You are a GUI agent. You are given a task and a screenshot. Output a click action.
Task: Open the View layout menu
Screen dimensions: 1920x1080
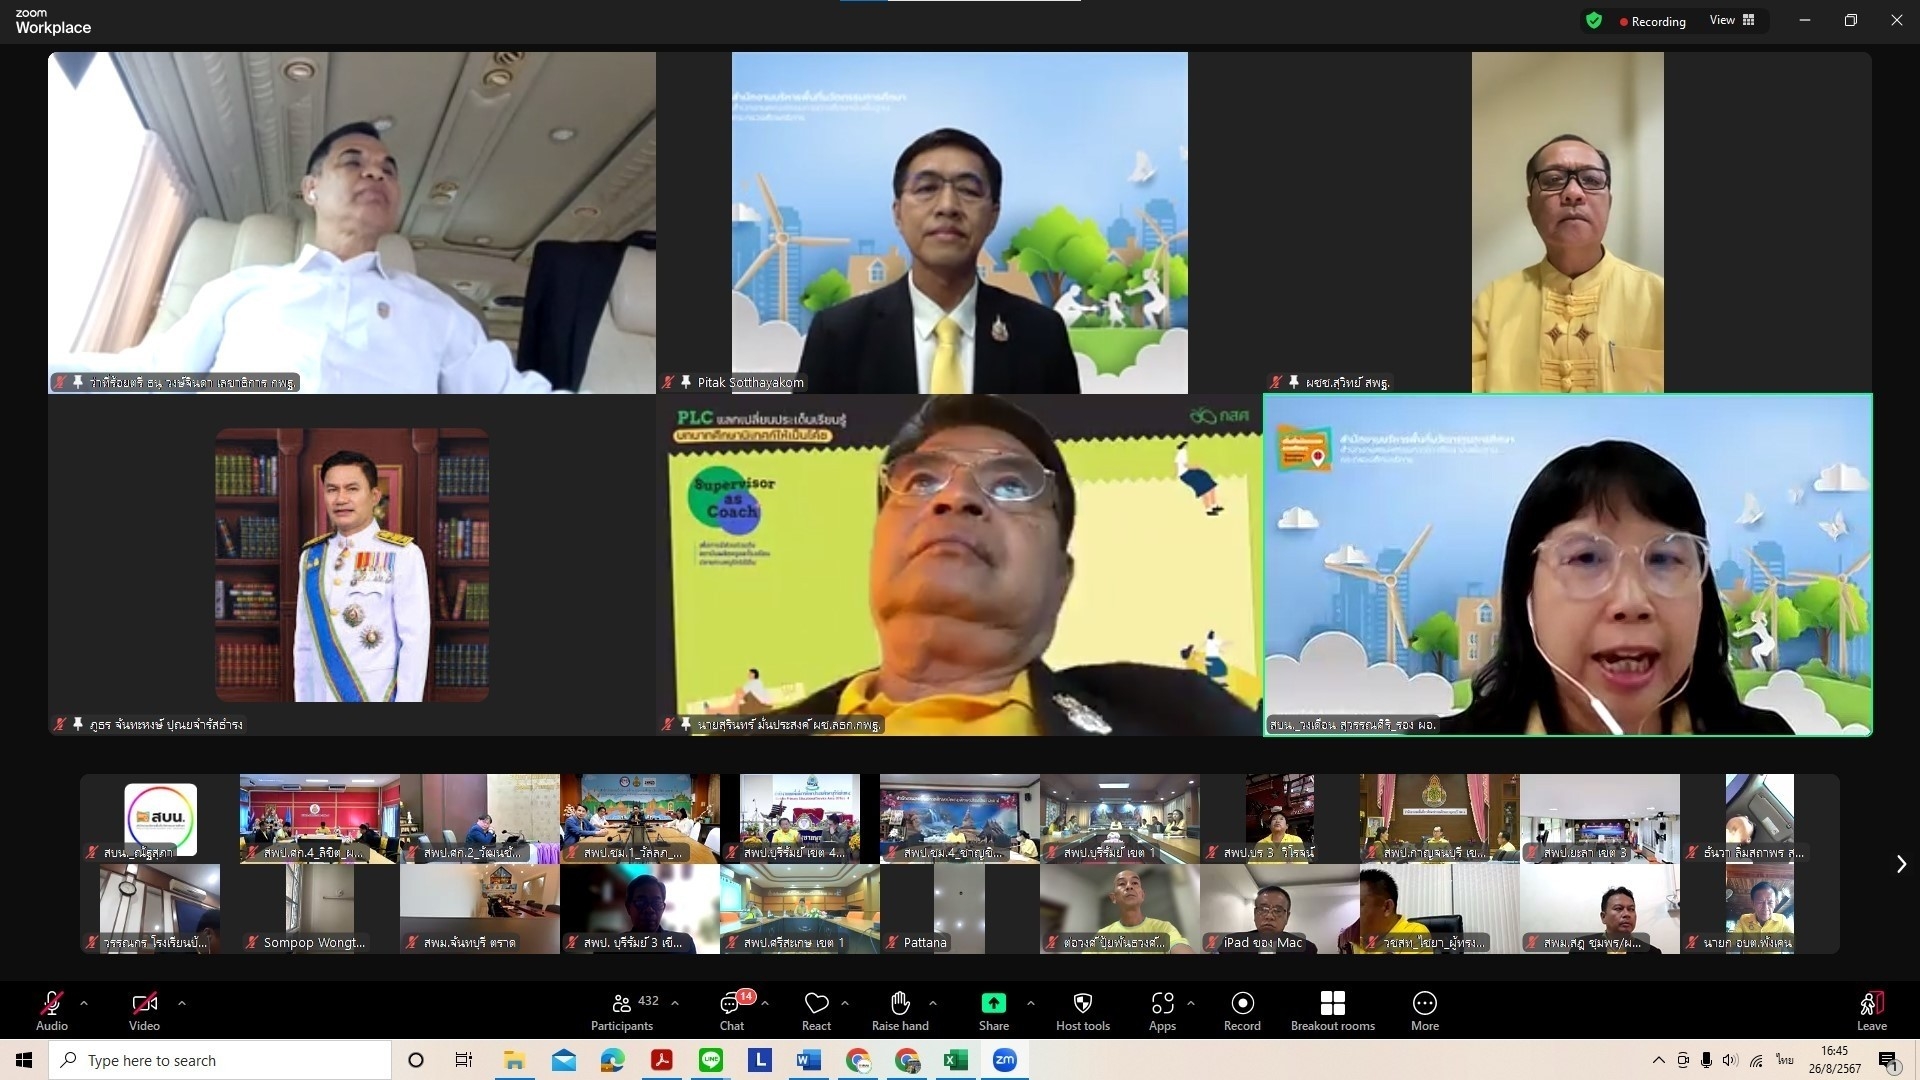(x=1732, y=20)
